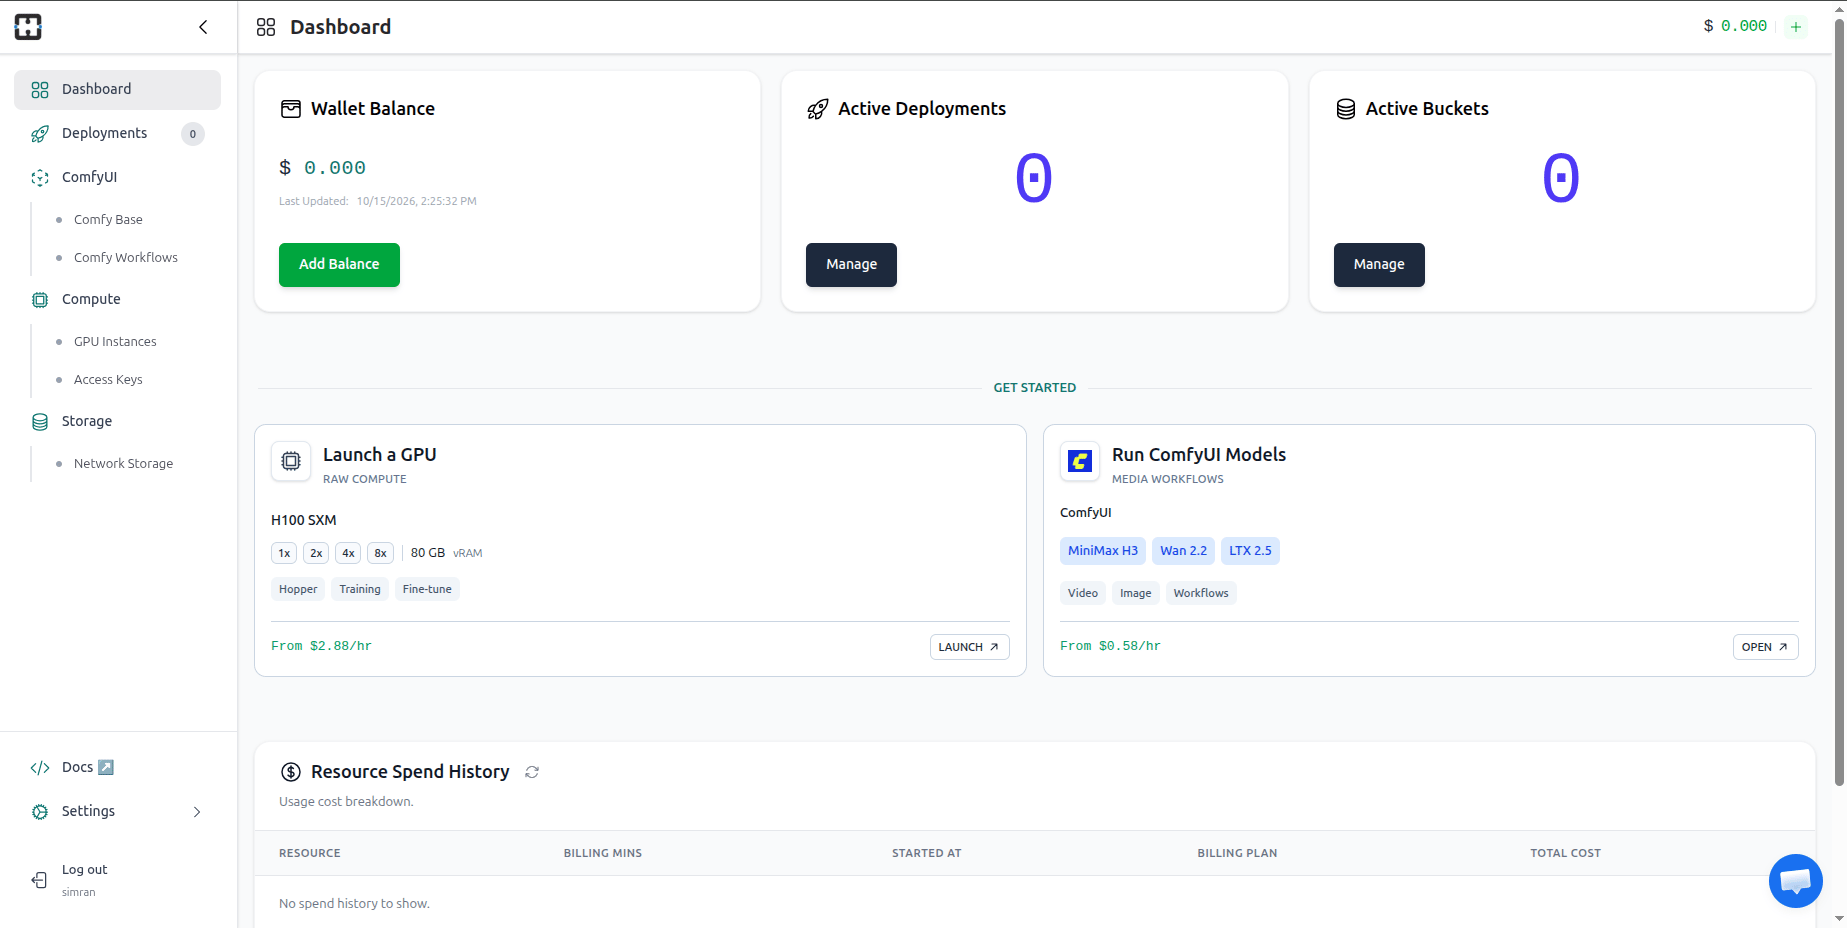Click the LAUNCH button on GPU card

(969, 647)
